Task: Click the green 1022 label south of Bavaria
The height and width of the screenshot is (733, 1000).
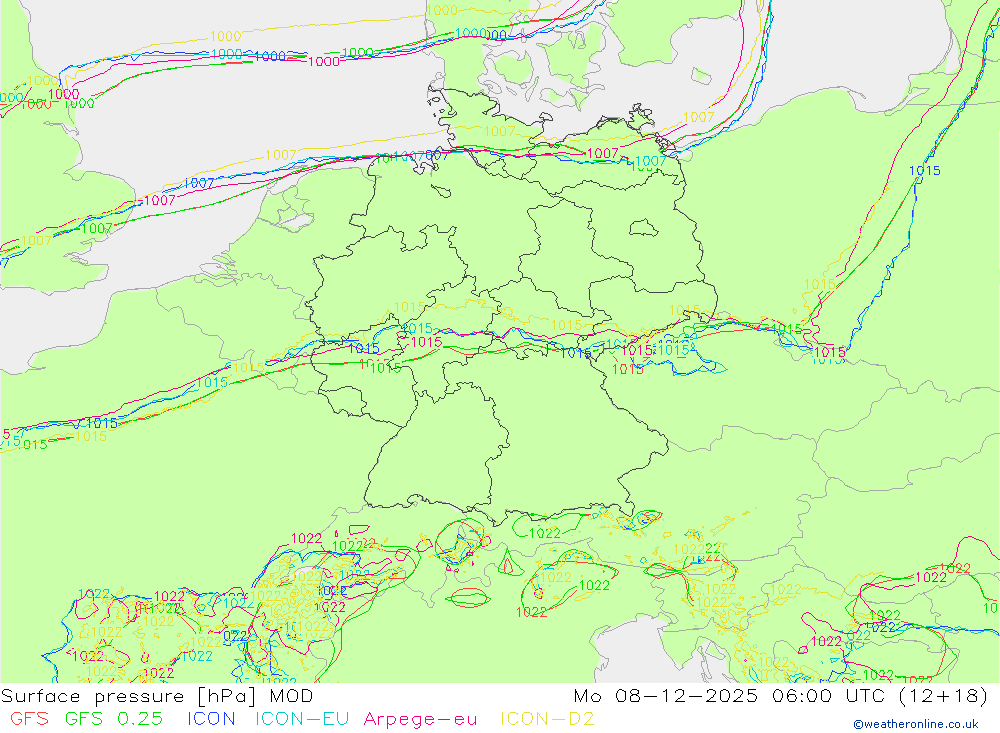Action: 545,533
